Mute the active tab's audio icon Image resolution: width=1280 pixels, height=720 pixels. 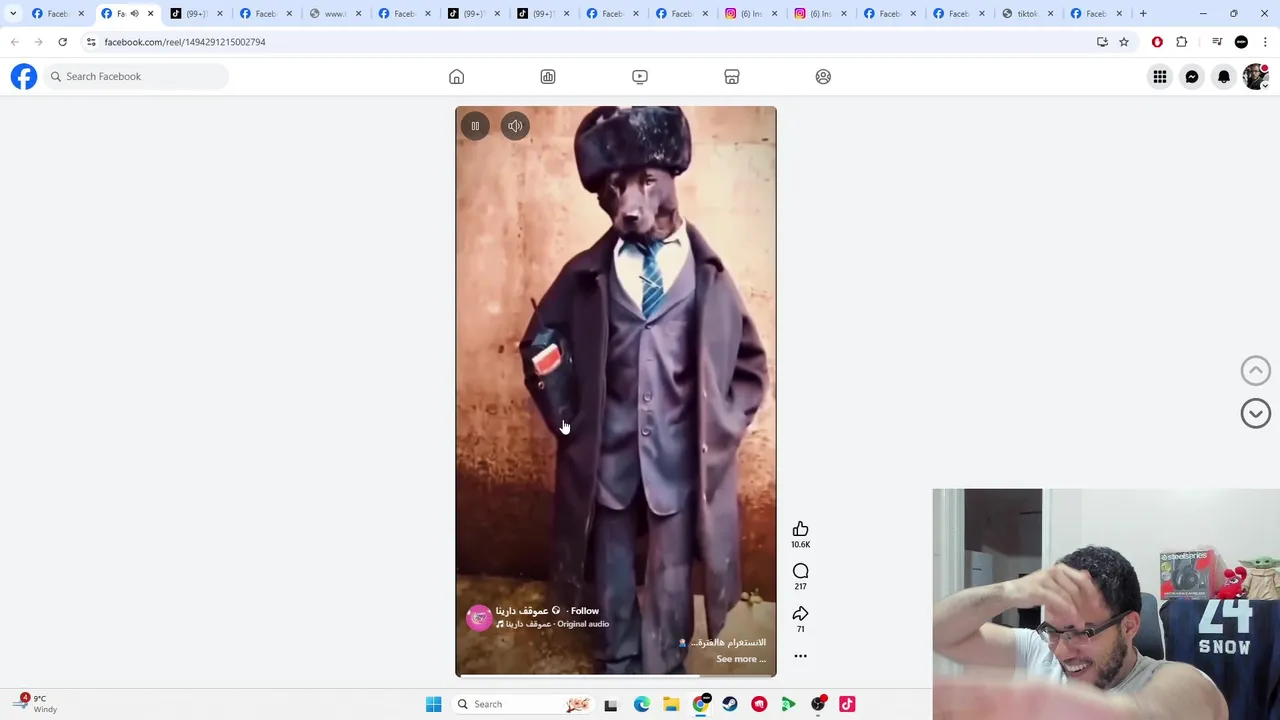click(134, 13)
